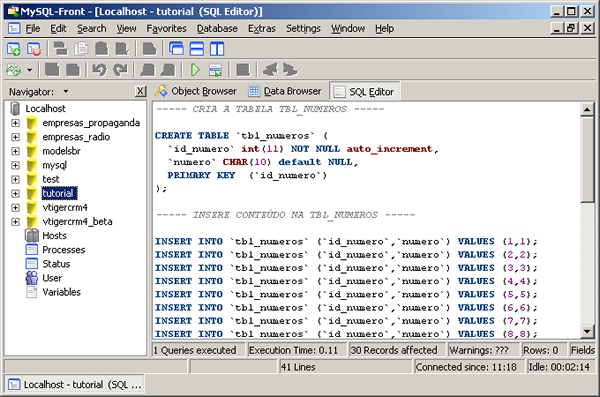600x397 pixels.
Task: Click the Processes icon in navigator
Action: 32,250
